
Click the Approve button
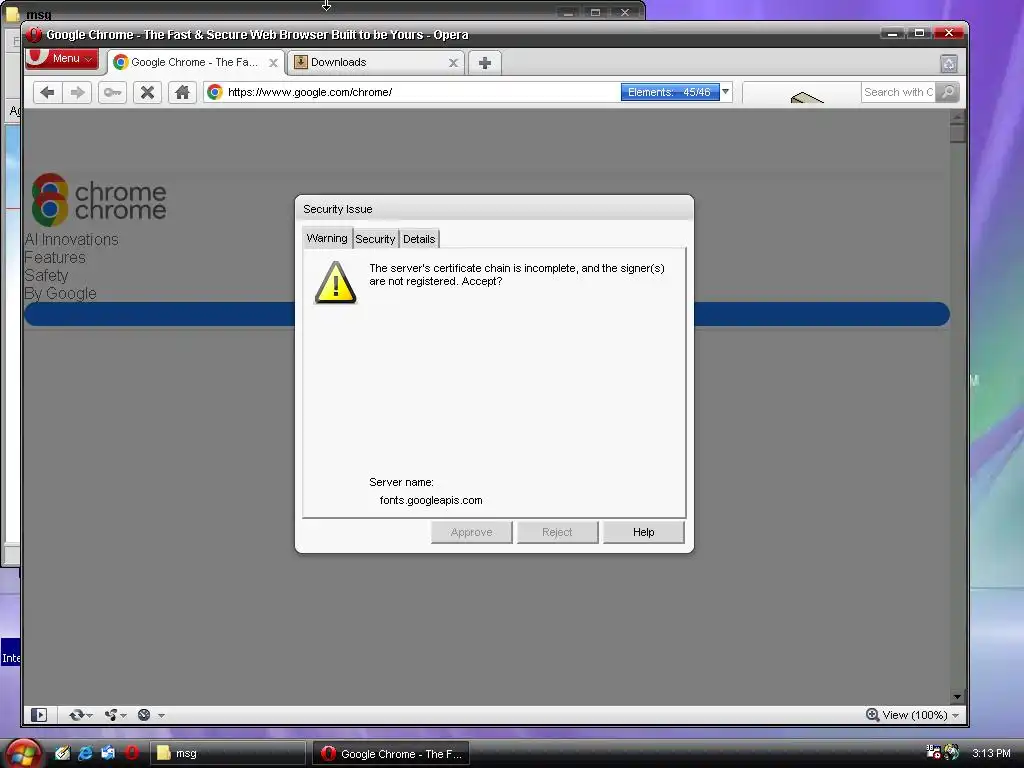pyautogui.click(x=472, y=532)
